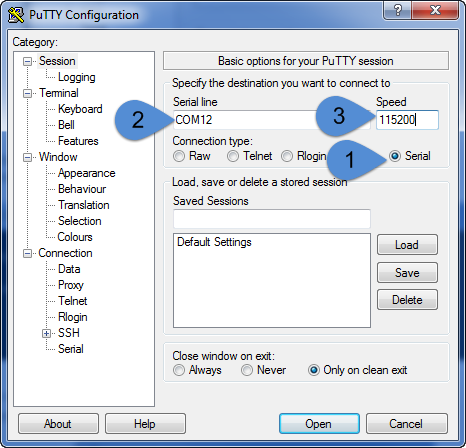Click the title bar help question-mark button
The width and height of the screenshot is (466, 448).
coord(397,10)
